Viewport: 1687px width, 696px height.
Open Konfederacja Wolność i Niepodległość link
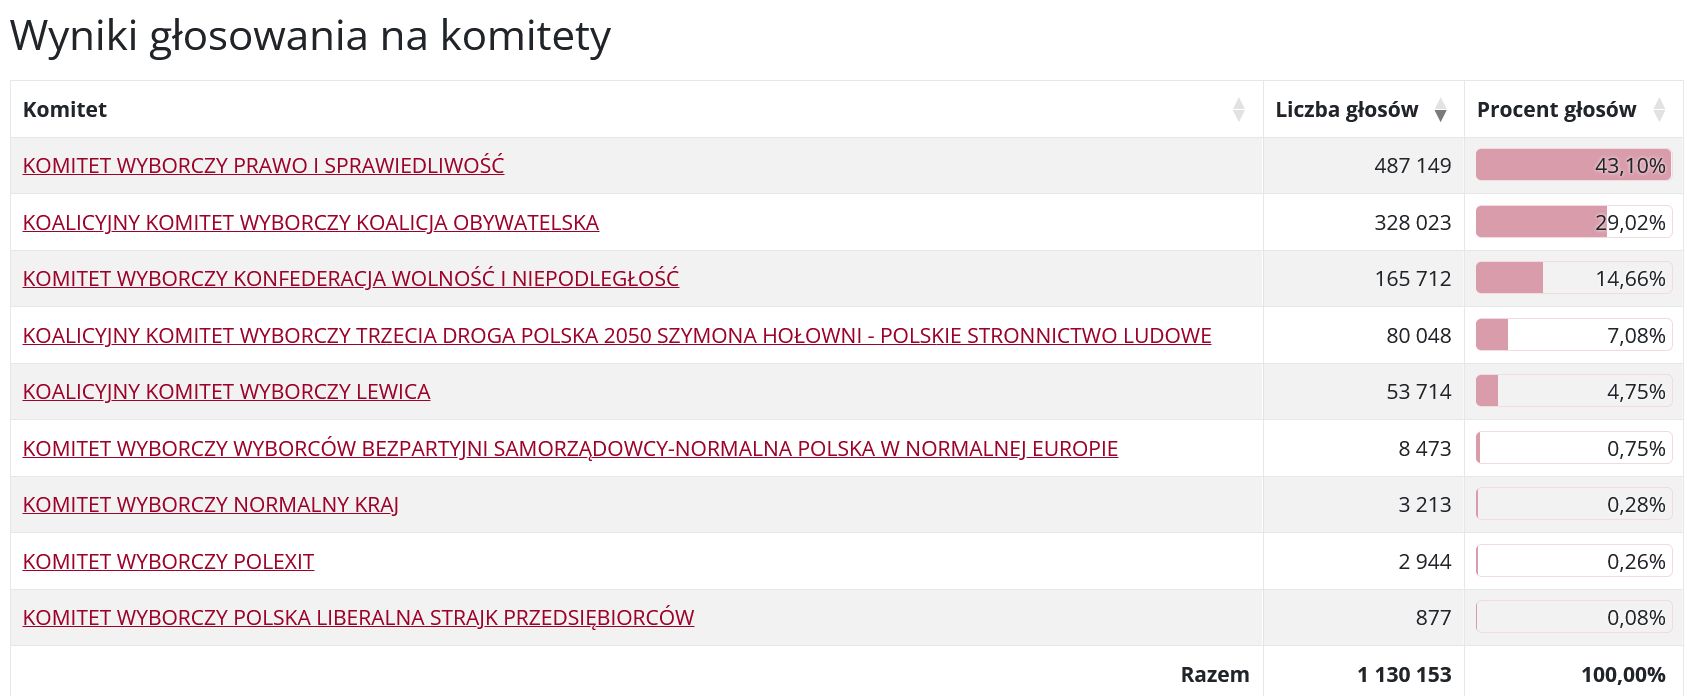(350, 279)
